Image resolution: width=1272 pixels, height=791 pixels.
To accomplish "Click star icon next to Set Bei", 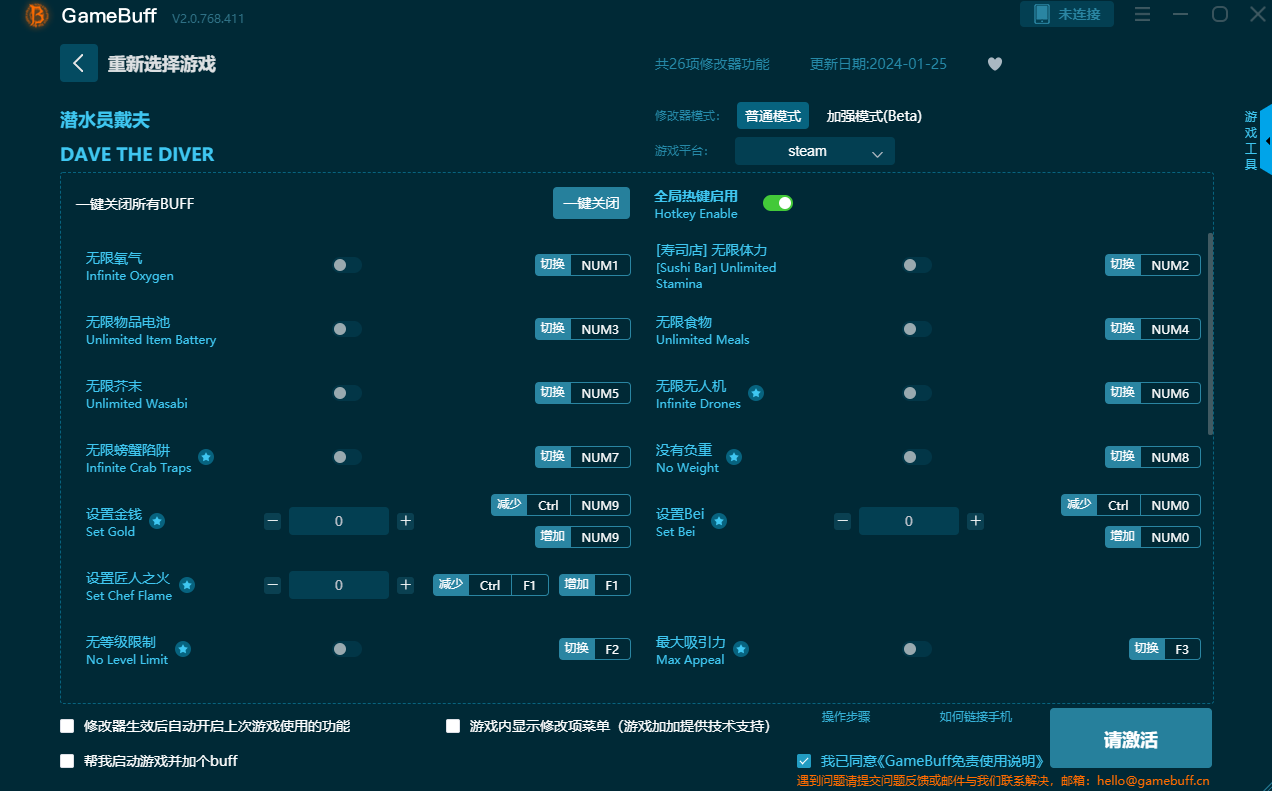I will (719, 521).
